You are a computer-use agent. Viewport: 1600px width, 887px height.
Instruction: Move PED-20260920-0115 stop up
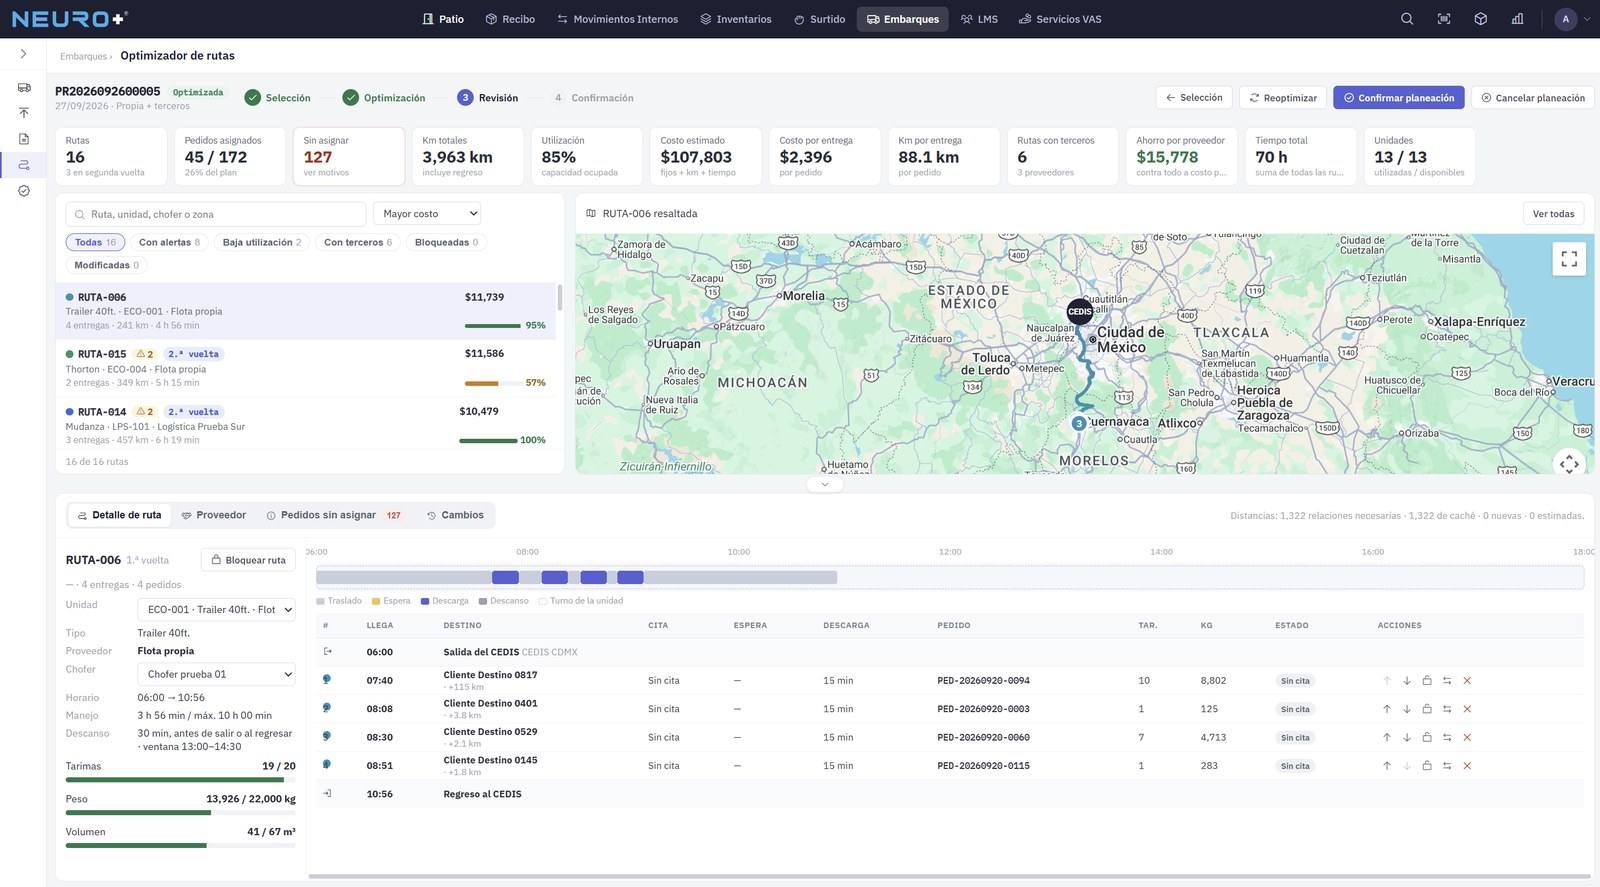(x=1387, y=766)
